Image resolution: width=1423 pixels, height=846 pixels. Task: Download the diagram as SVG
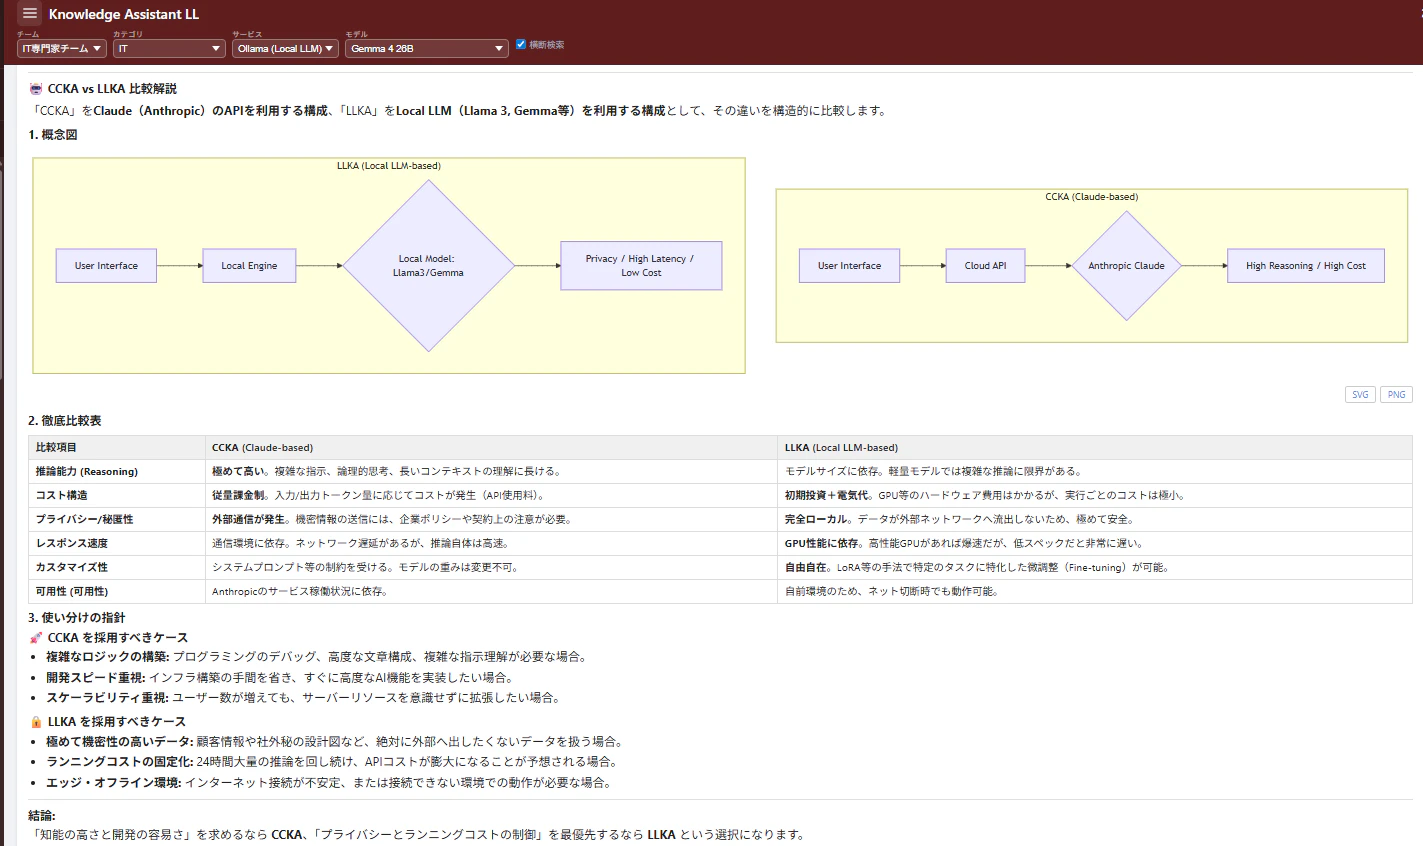(1360, 394)
